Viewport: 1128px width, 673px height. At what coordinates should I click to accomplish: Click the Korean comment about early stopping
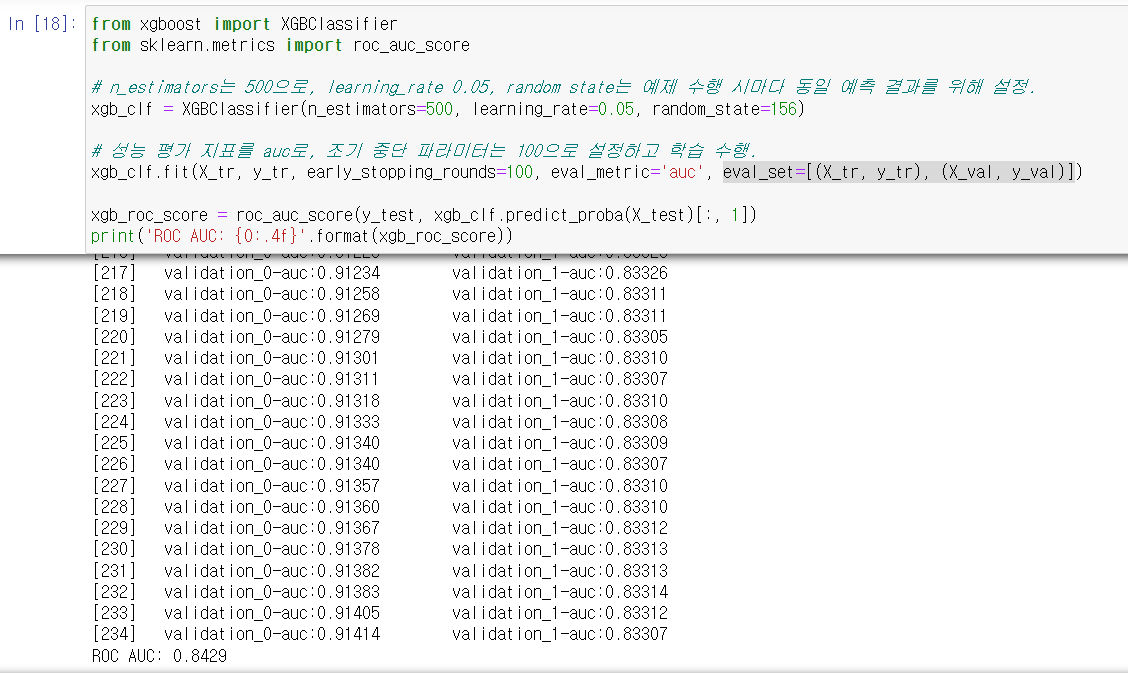[x=424, y=150]
